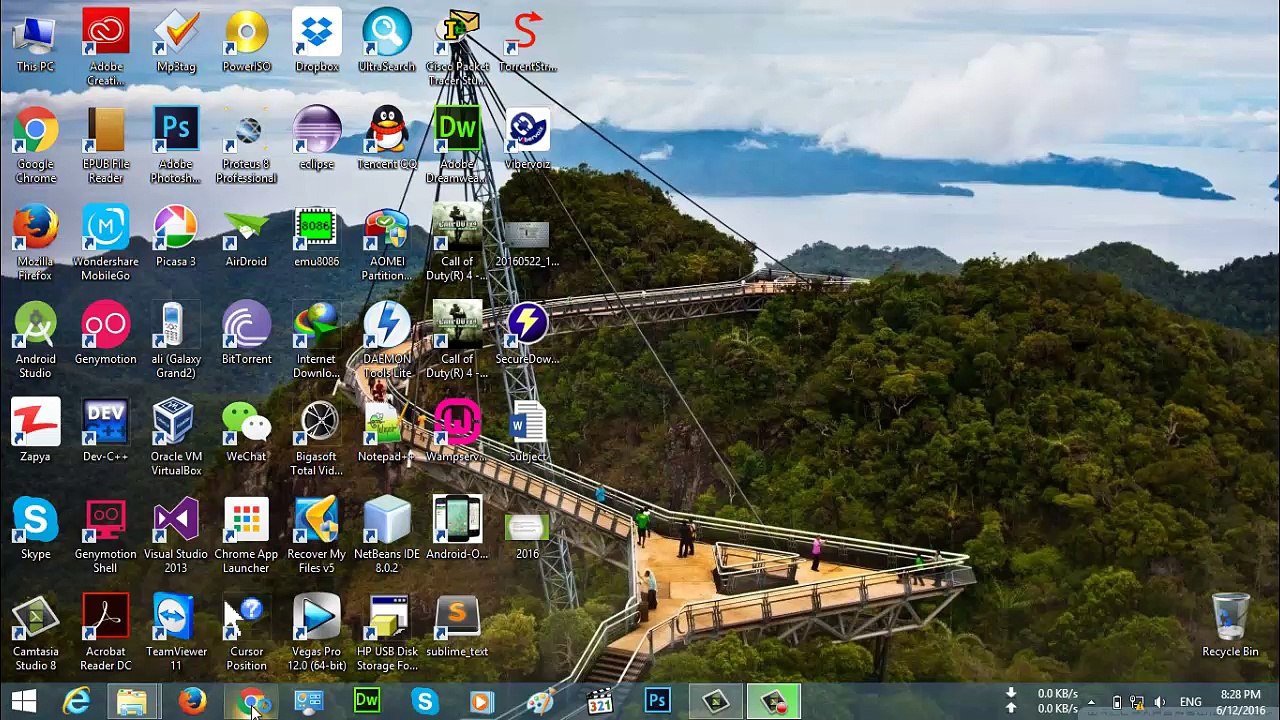Select the BitTorrent desktop shortcut

coord(246,333)
